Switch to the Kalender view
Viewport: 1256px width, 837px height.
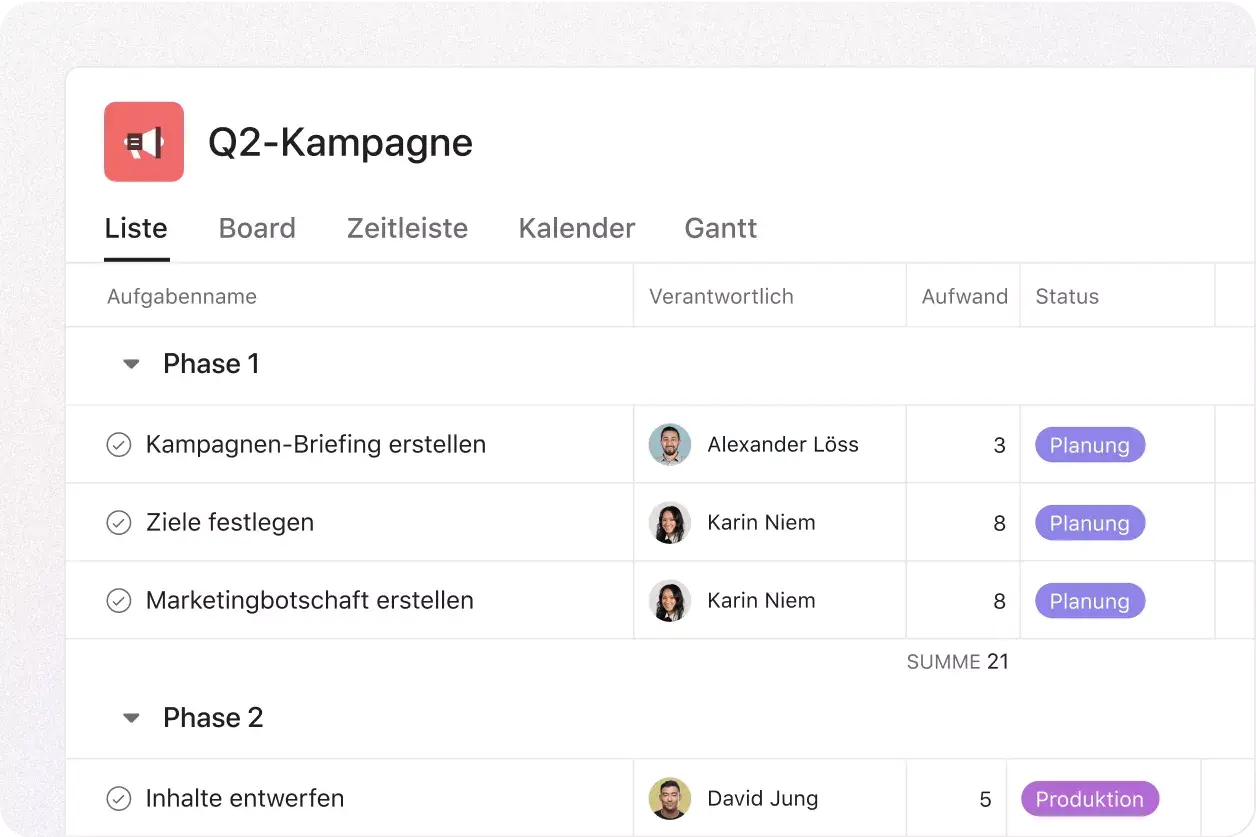(576, 228)
